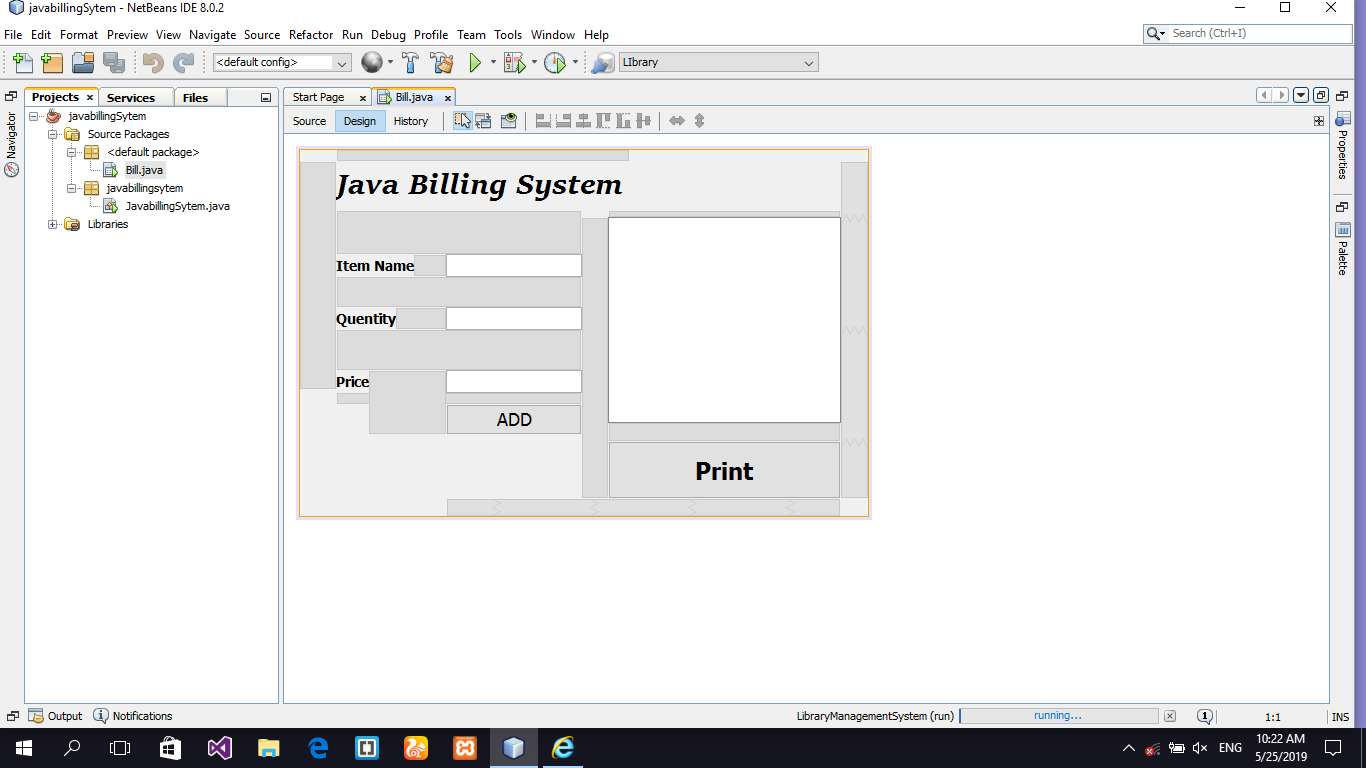Expand the Libraries tree node
Viewport: 1366px width, 768px height.
[51, 224]
